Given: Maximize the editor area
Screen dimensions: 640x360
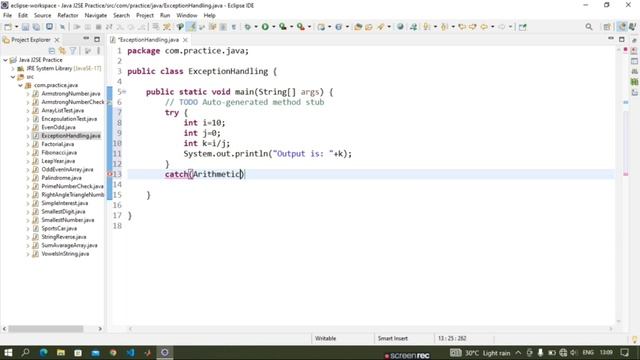Looking at the screenshot, I should point(622,40).
